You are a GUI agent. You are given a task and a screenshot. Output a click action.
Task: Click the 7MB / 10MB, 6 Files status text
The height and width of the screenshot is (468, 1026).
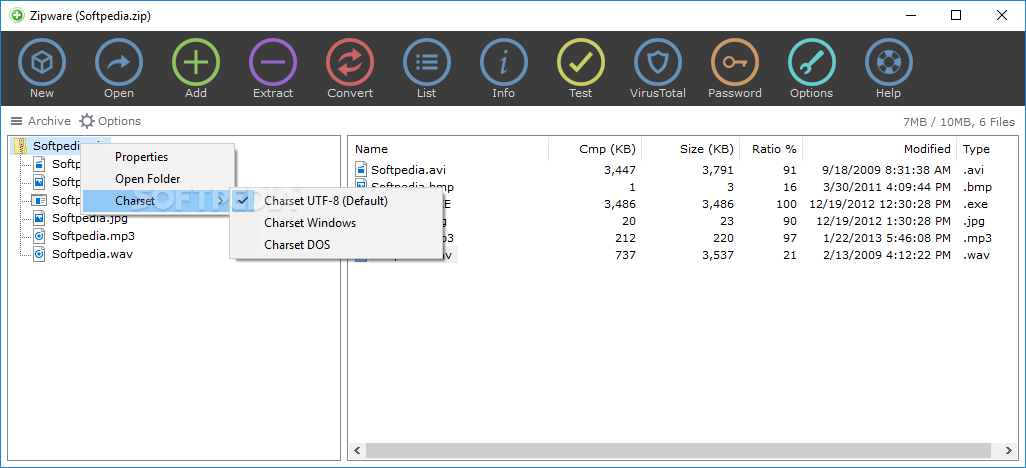[959, 122]
